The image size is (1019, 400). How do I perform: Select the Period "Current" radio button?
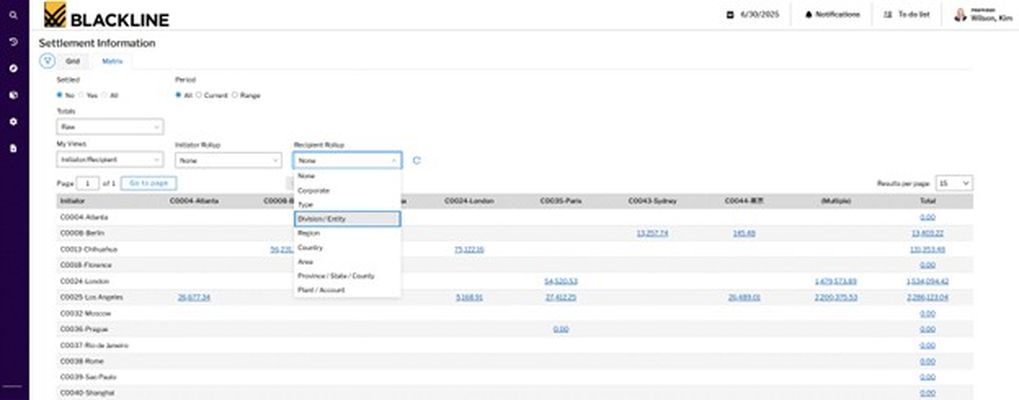199,95
